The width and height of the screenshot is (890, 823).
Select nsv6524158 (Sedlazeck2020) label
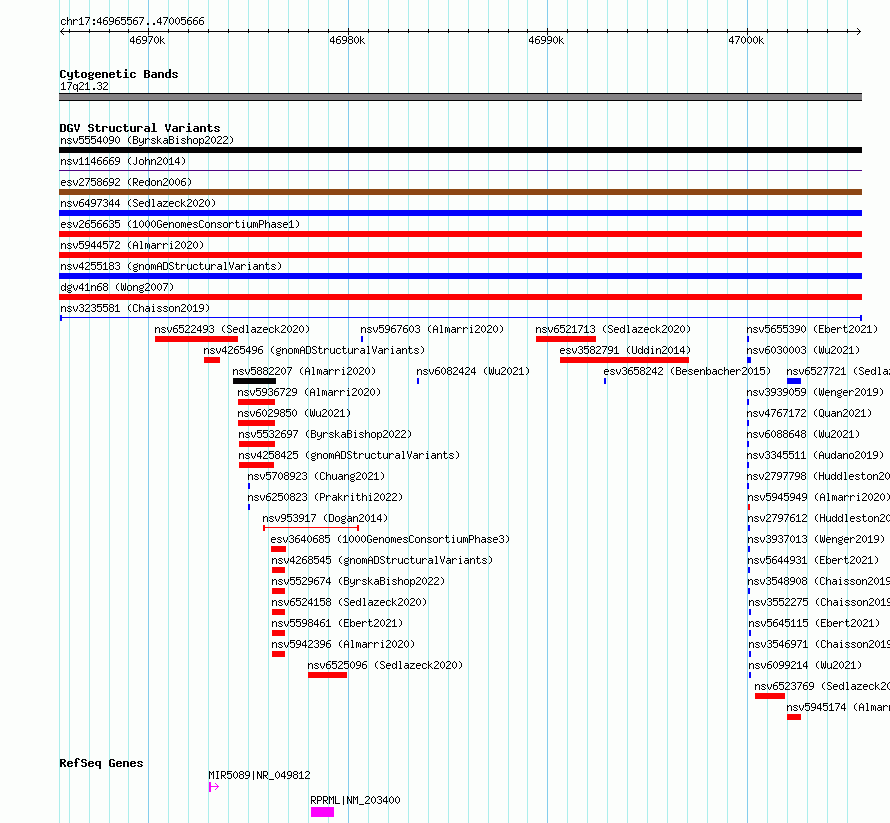coord(349,602)
